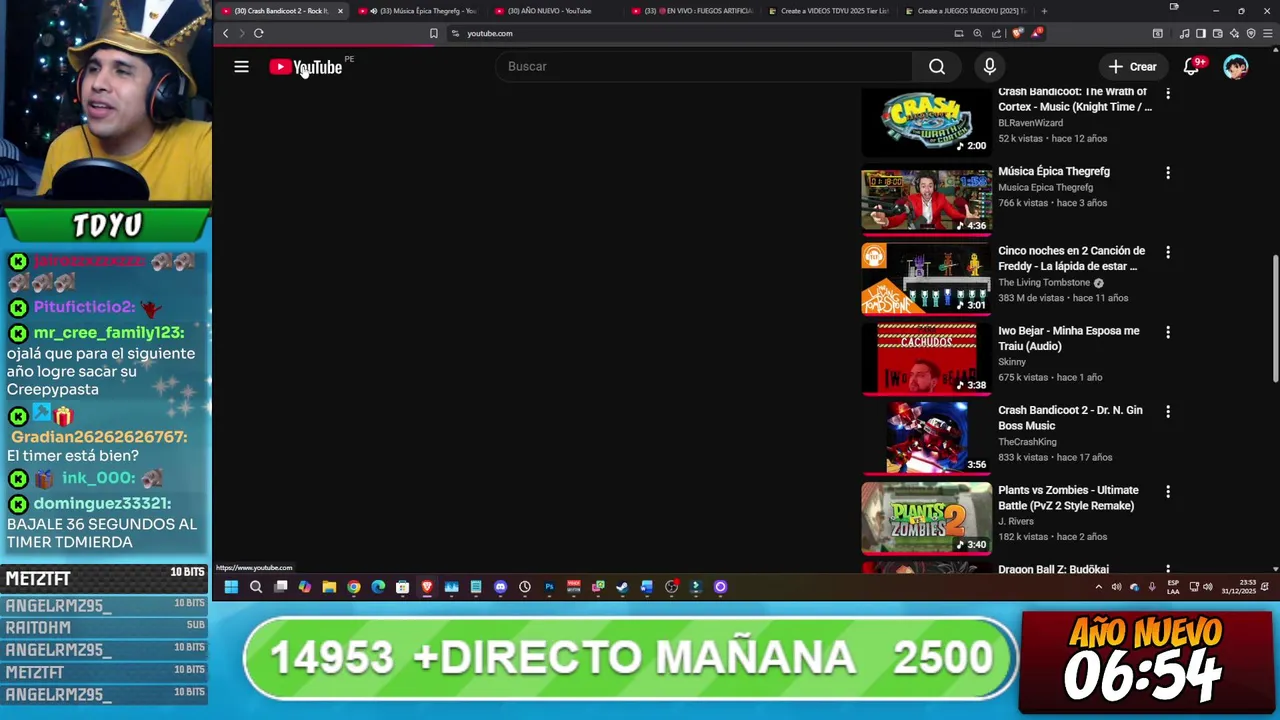Visit Skinny channel
Image resolution: width=1280 pixels, height=720 pixels.
pos(1012,362)
